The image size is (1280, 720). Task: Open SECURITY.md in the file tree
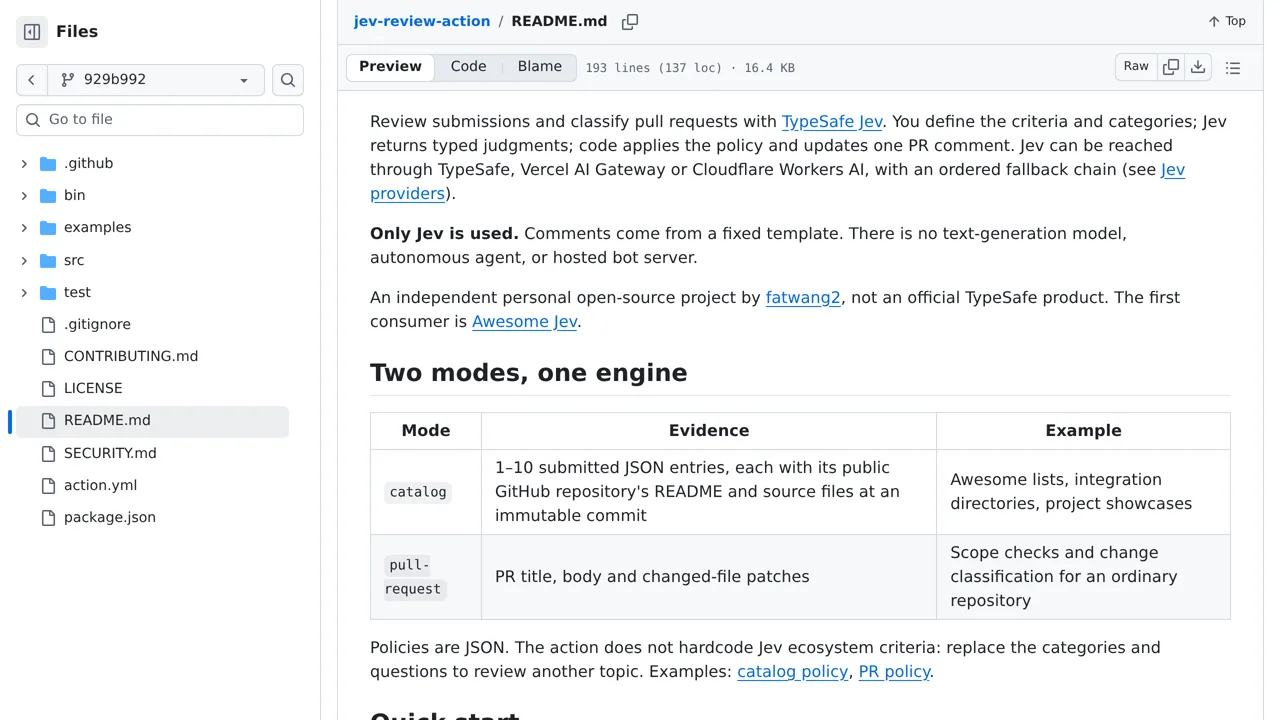pos(110,454)
